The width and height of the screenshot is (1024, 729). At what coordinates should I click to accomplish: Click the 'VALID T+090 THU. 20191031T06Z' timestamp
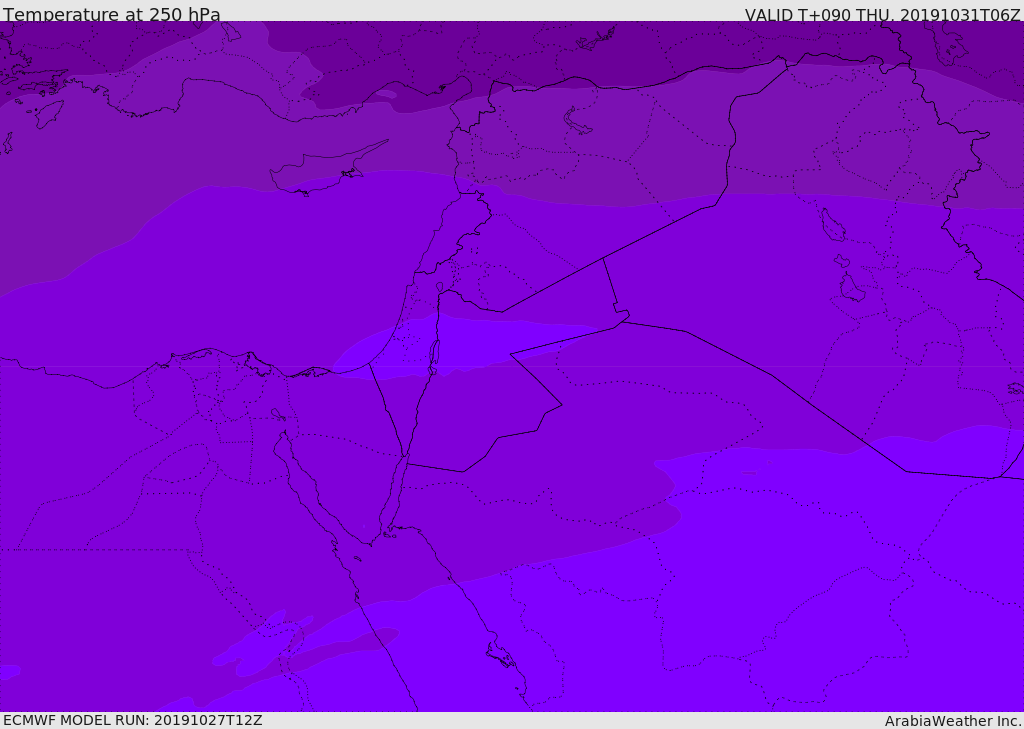click(882, 15)
